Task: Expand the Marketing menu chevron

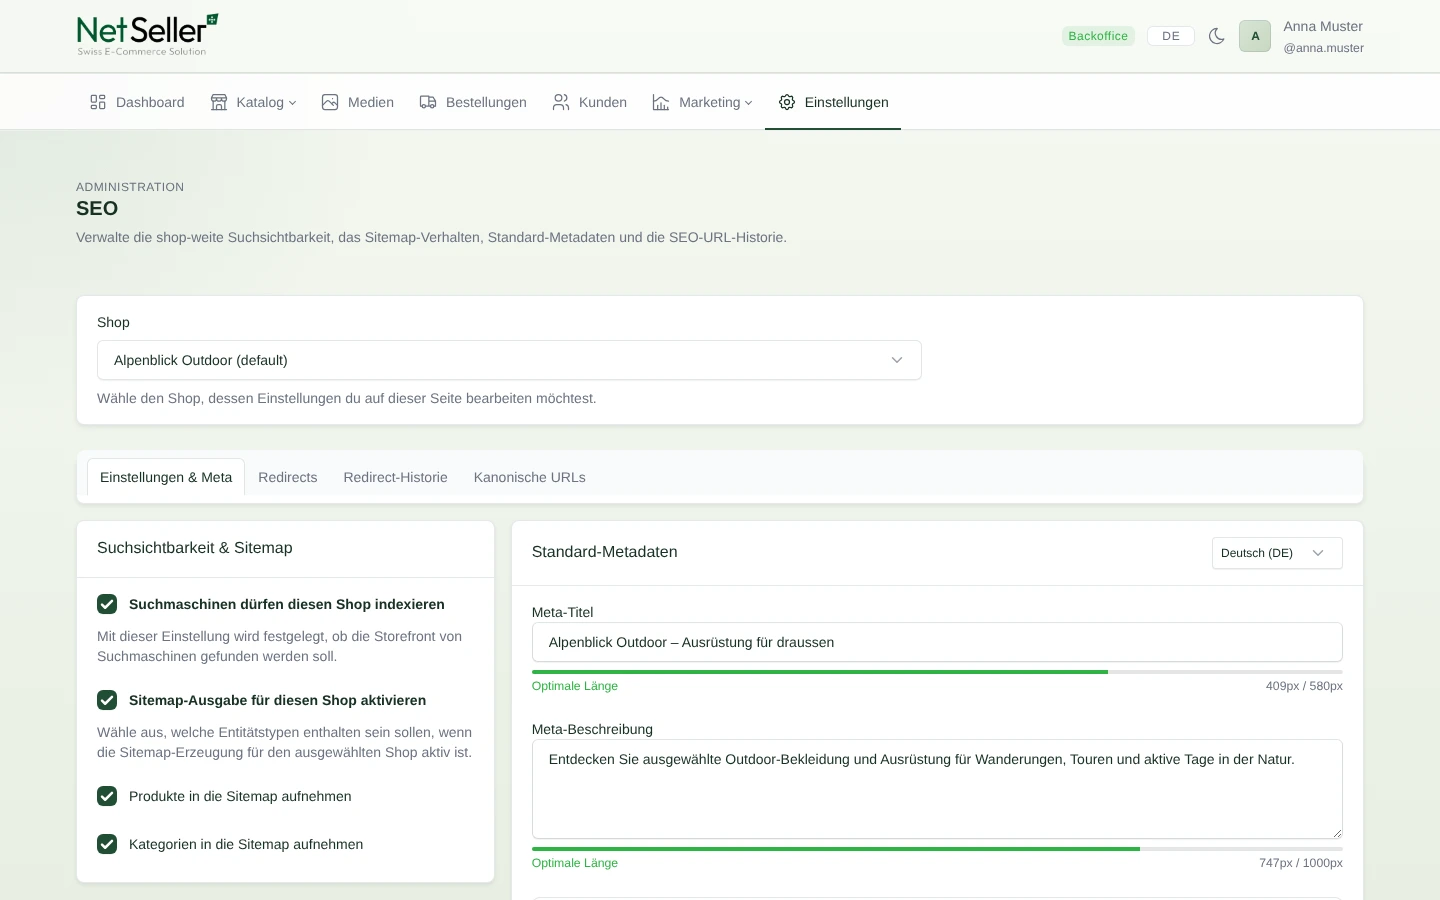Action: [x=748, y=103]
